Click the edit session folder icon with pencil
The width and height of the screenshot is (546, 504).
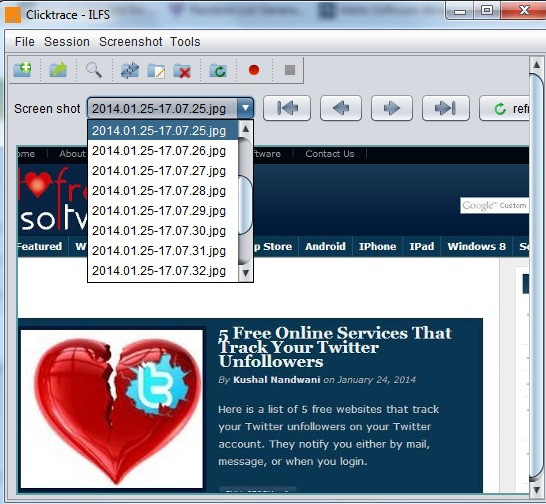point(156,71)
